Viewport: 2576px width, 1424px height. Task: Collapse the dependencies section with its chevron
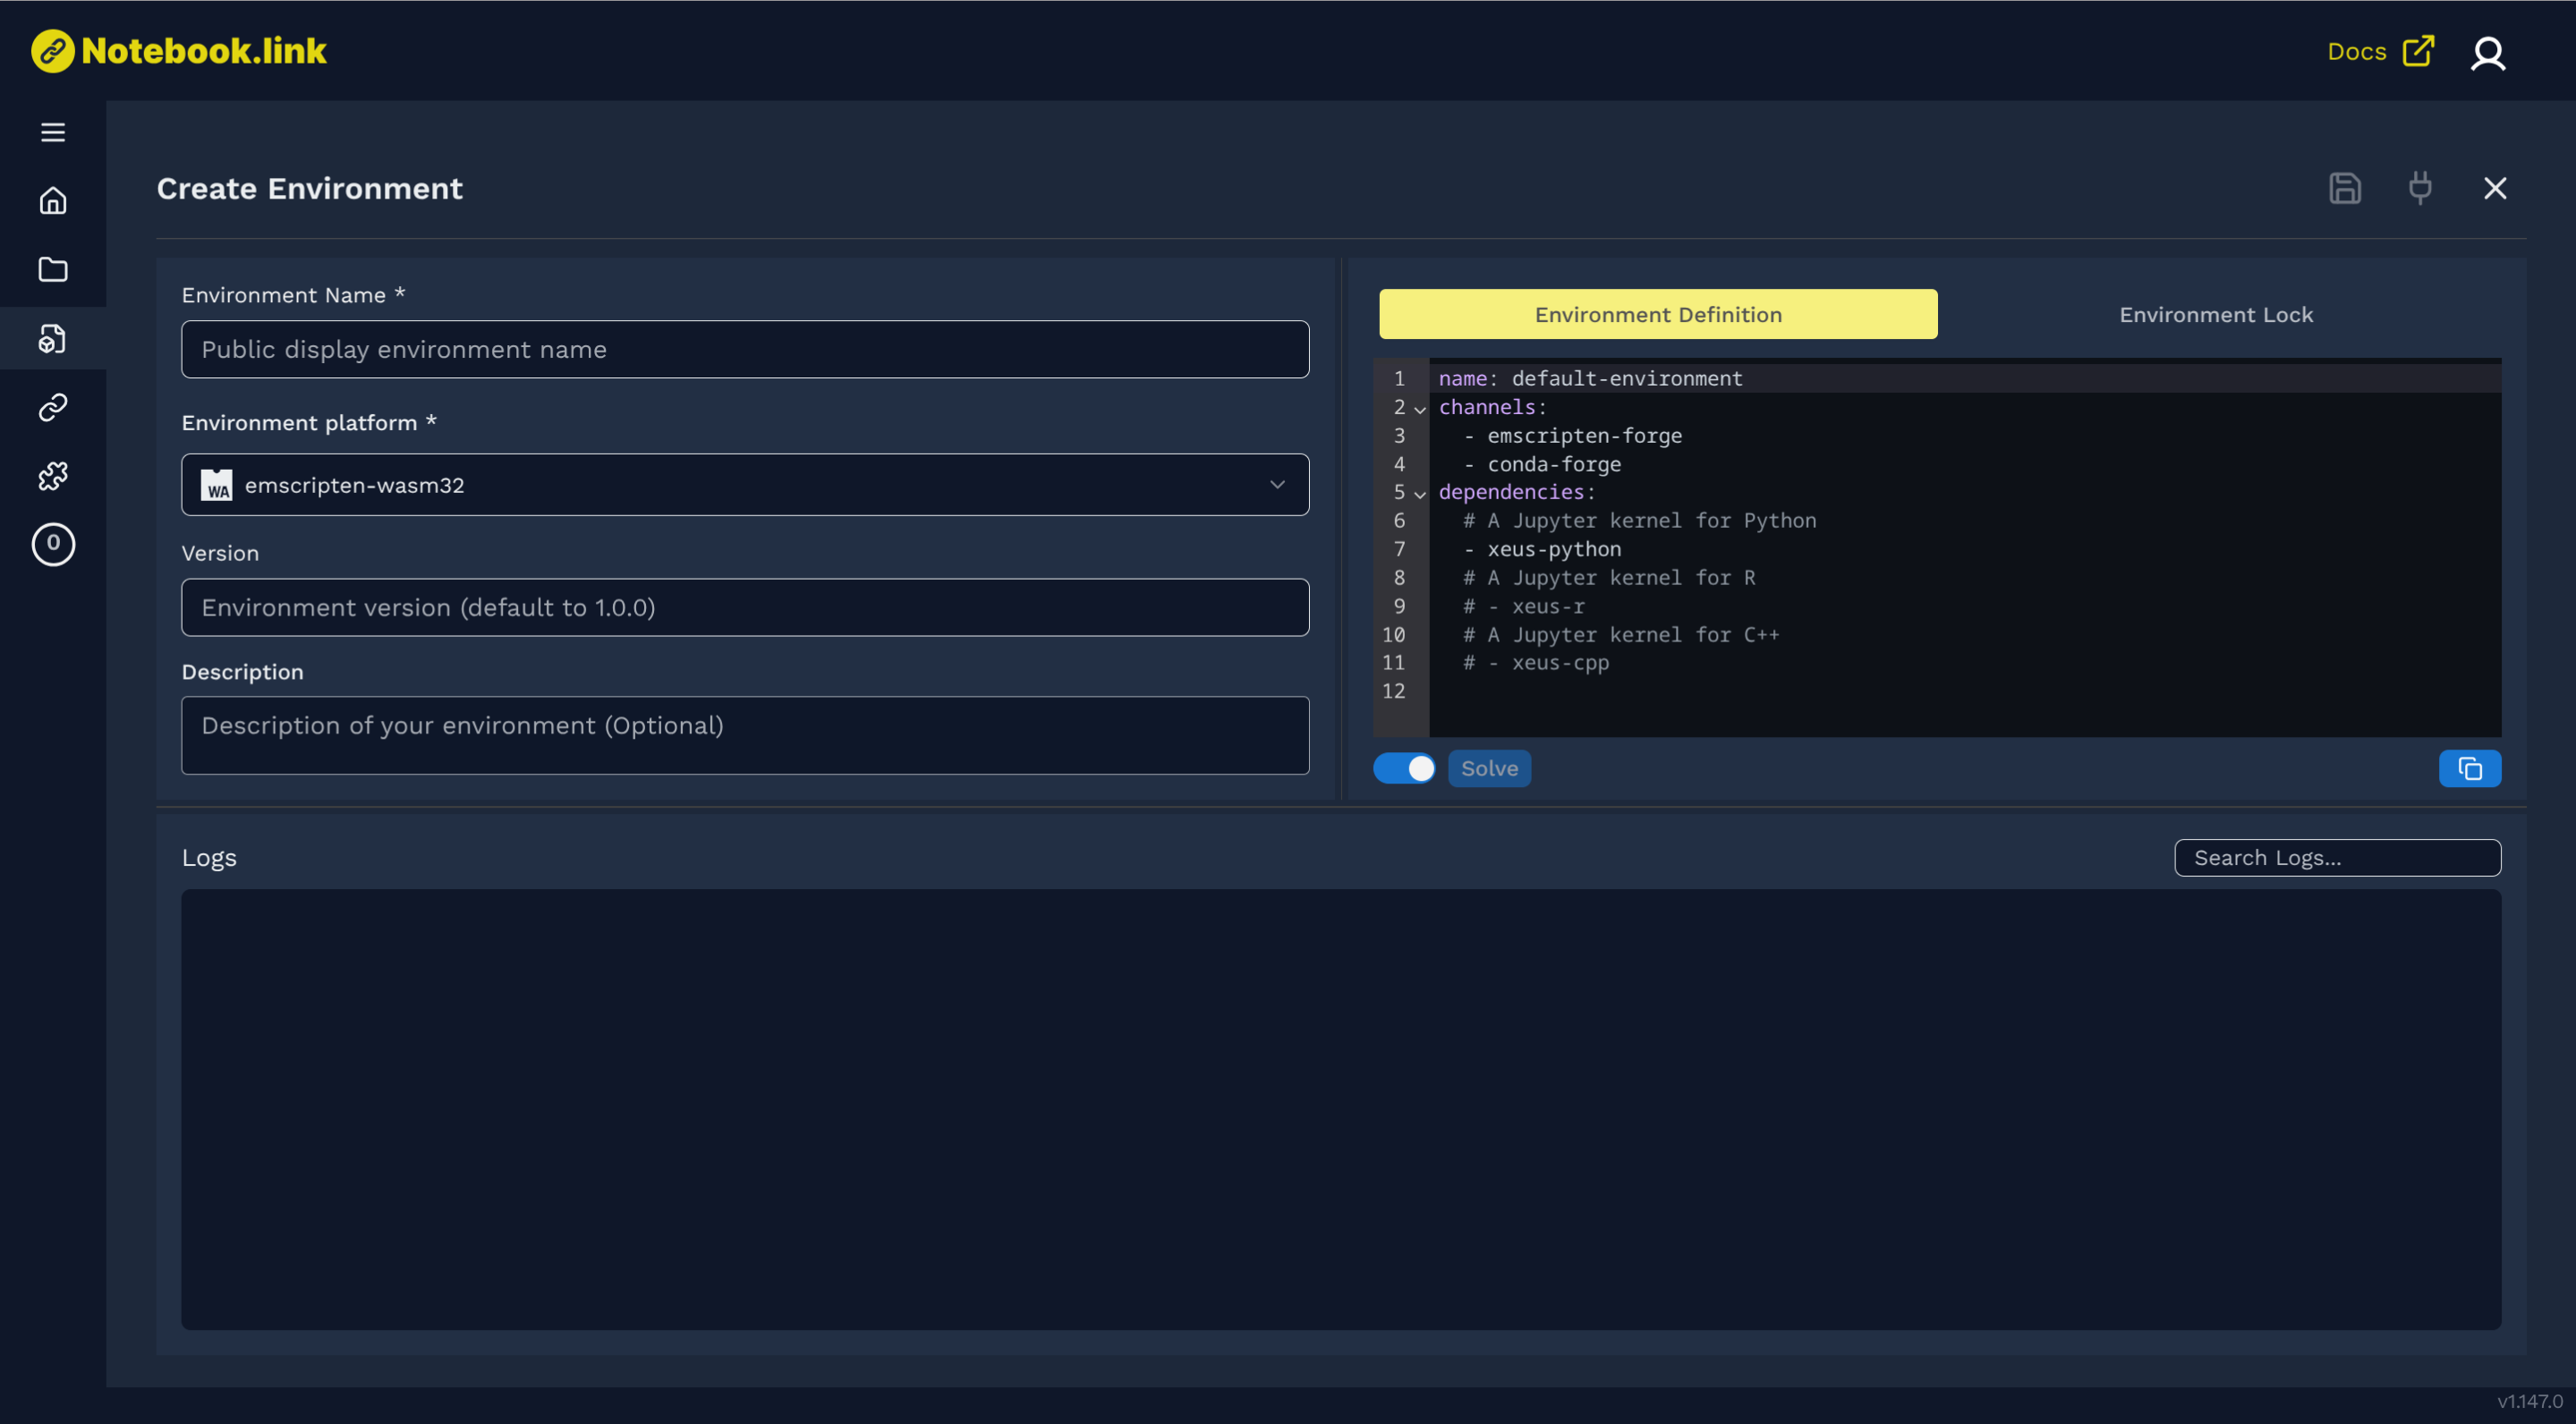(1419, 494)
